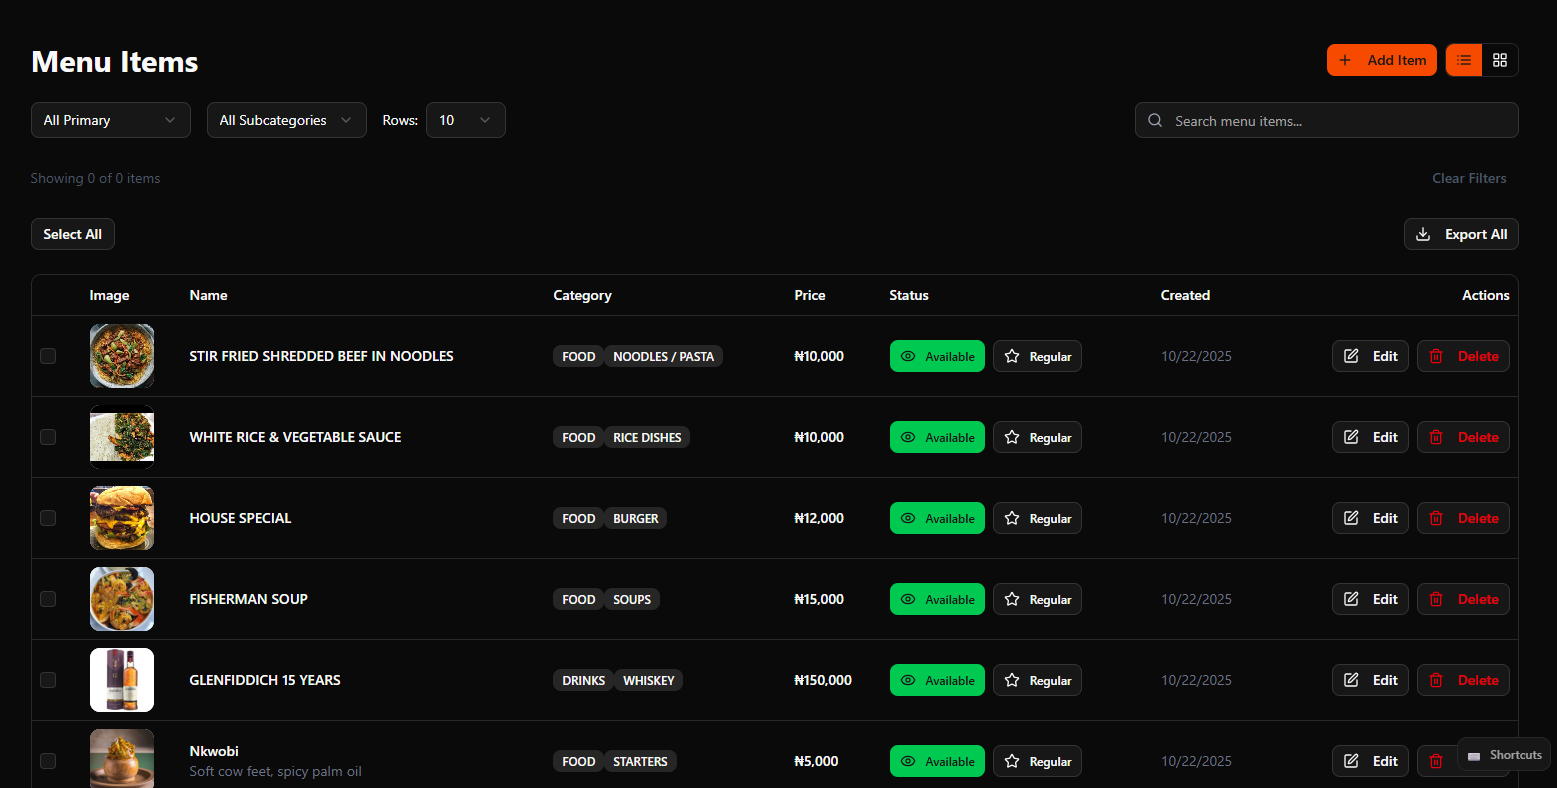Viewport: 1557px width, 788px height.
Task: Click the Export All download button
Action: 1461,234
